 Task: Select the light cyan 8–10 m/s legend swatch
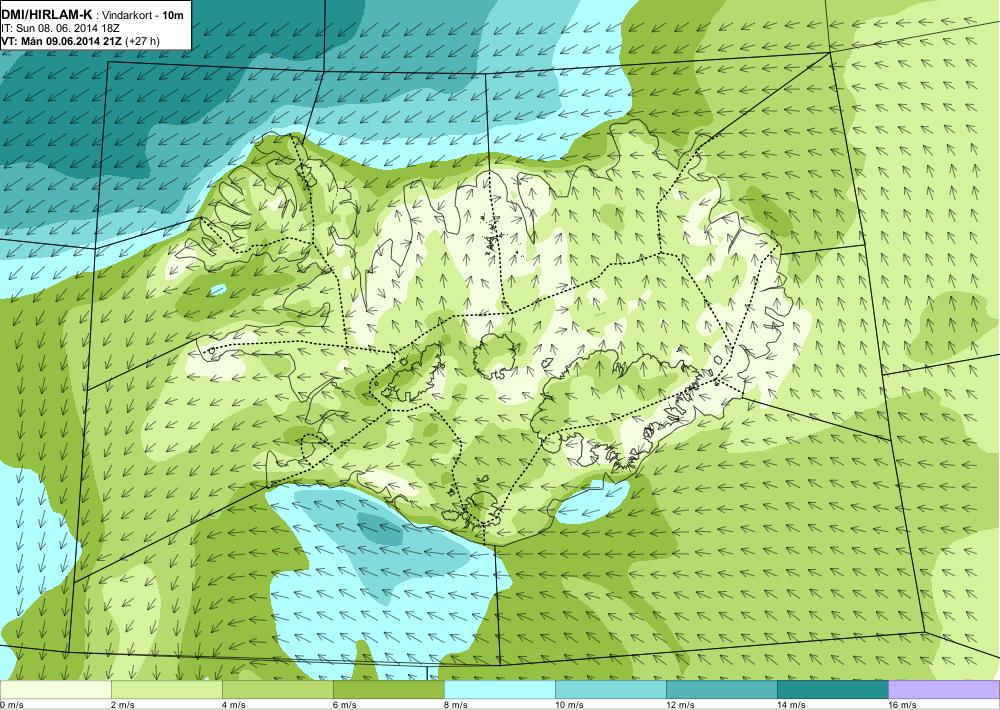click(499, 689)
